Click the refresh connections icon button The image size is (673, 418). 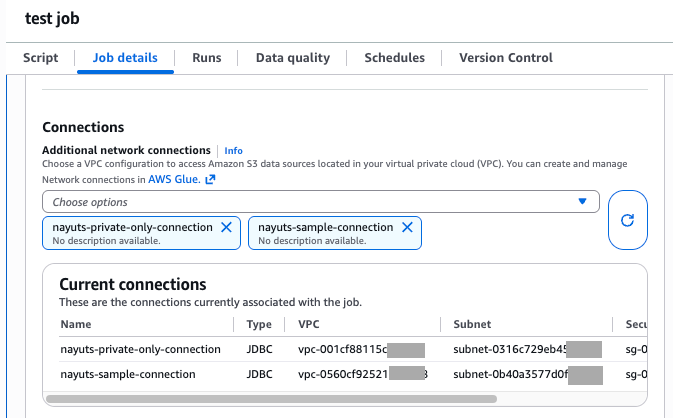coord(628,221)
